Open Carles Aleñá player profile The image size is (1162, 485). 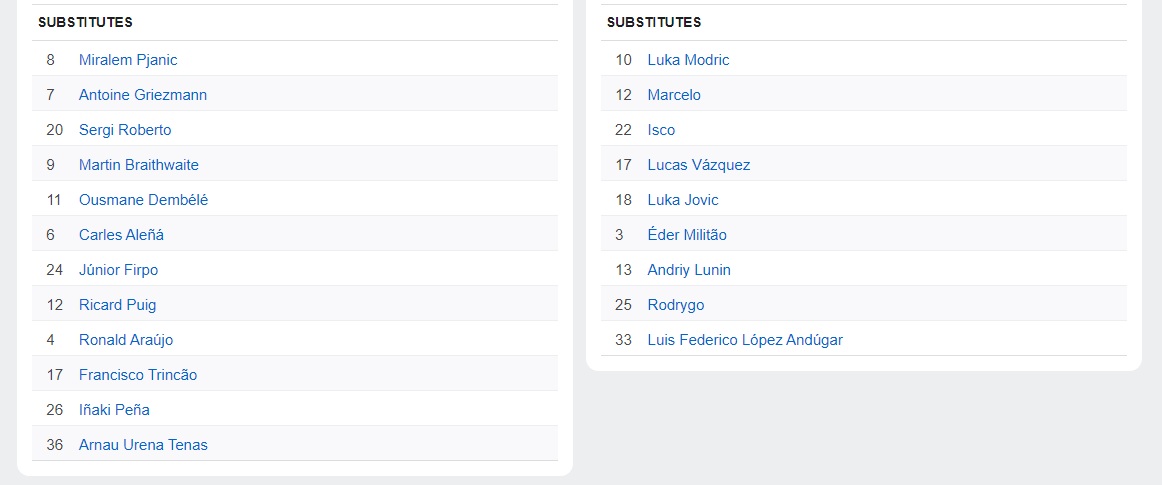tap(122, 235)
